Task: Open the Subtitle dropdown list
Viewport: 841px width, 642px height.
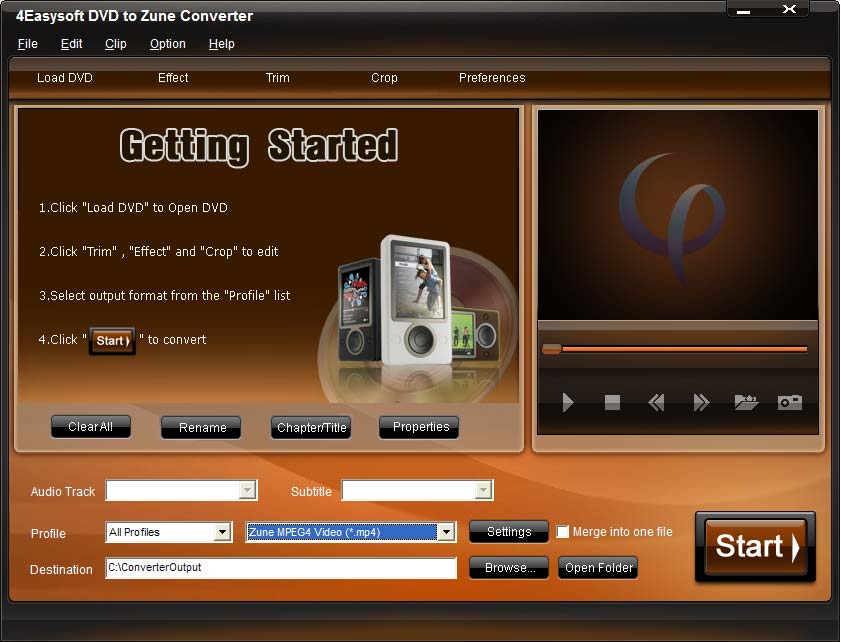Action: pos(483,490)
